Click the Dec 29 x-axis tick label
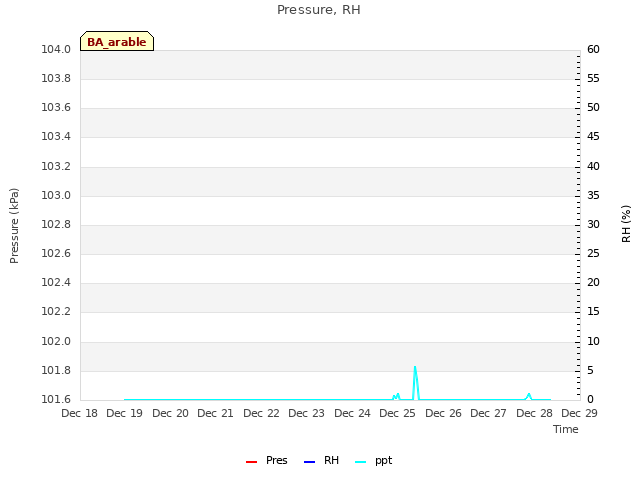This screenshot has width=640, height=480. (x=580, y=413)
